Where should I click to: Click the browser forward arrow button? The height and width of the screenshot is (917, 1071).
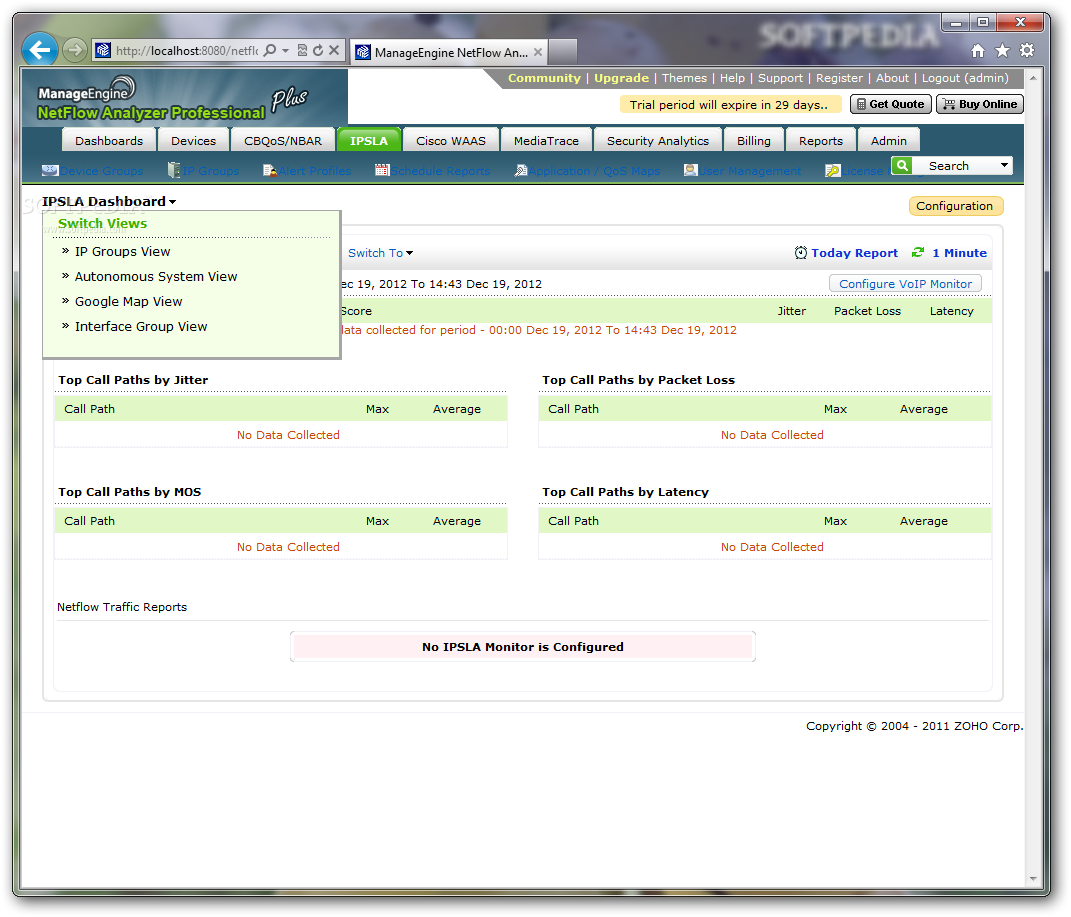pyautogui.click(x=74, y=50)
